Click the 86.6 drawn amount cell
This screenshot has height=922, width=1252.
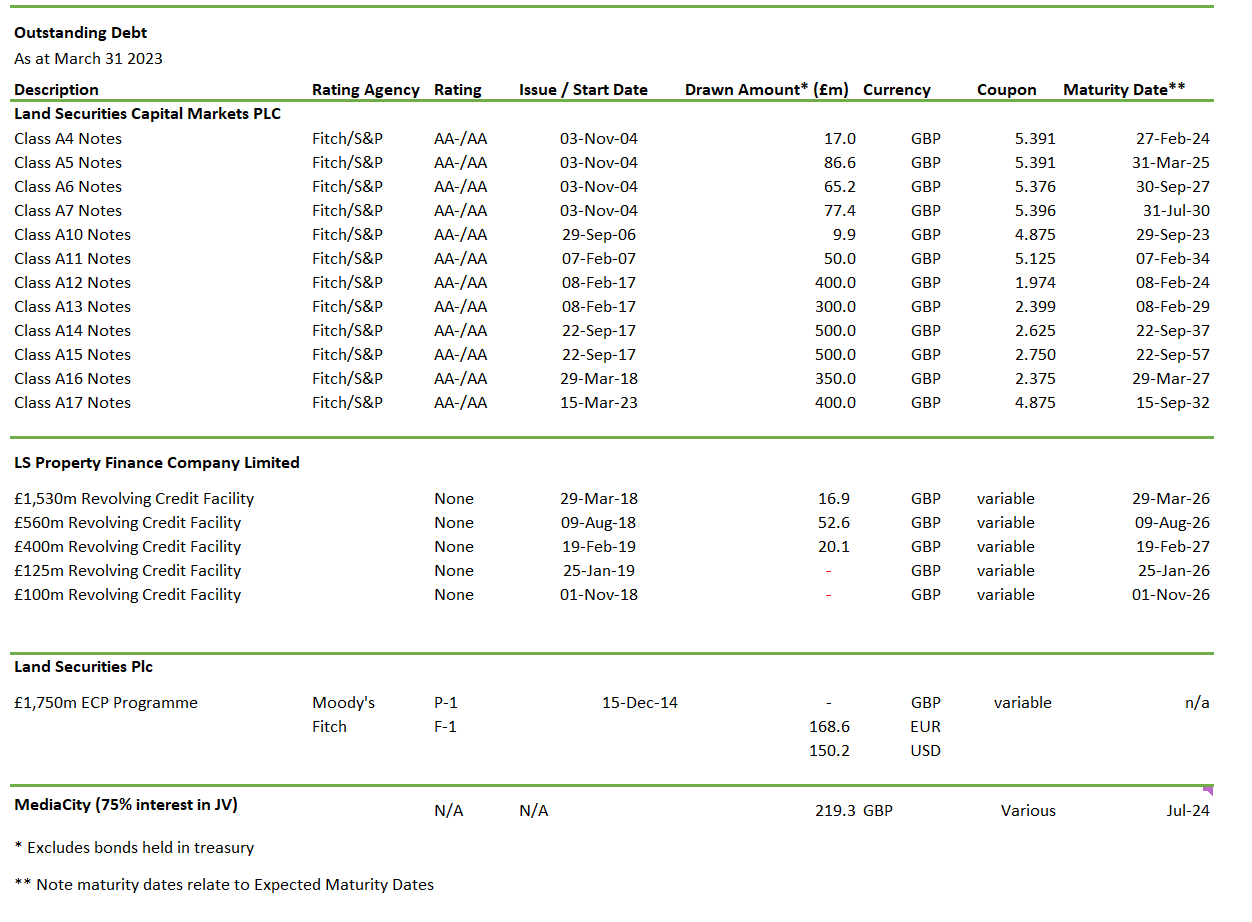[840, 162]
